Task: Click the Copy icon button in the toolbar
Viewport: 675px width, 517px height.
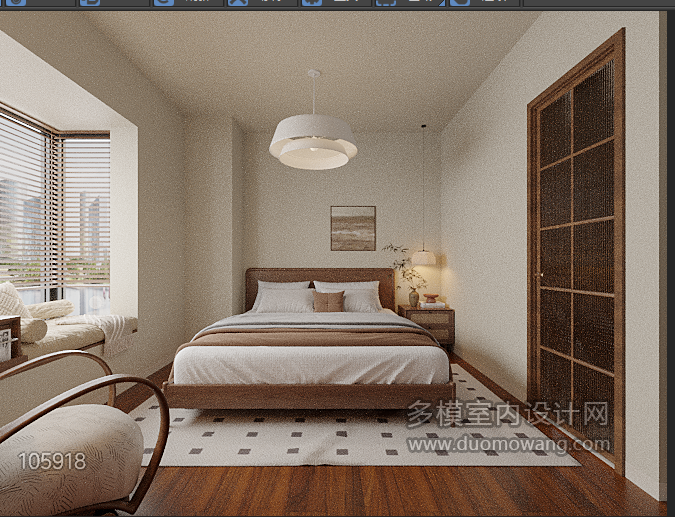Action: pyautogui.click(x=90, y=2)
